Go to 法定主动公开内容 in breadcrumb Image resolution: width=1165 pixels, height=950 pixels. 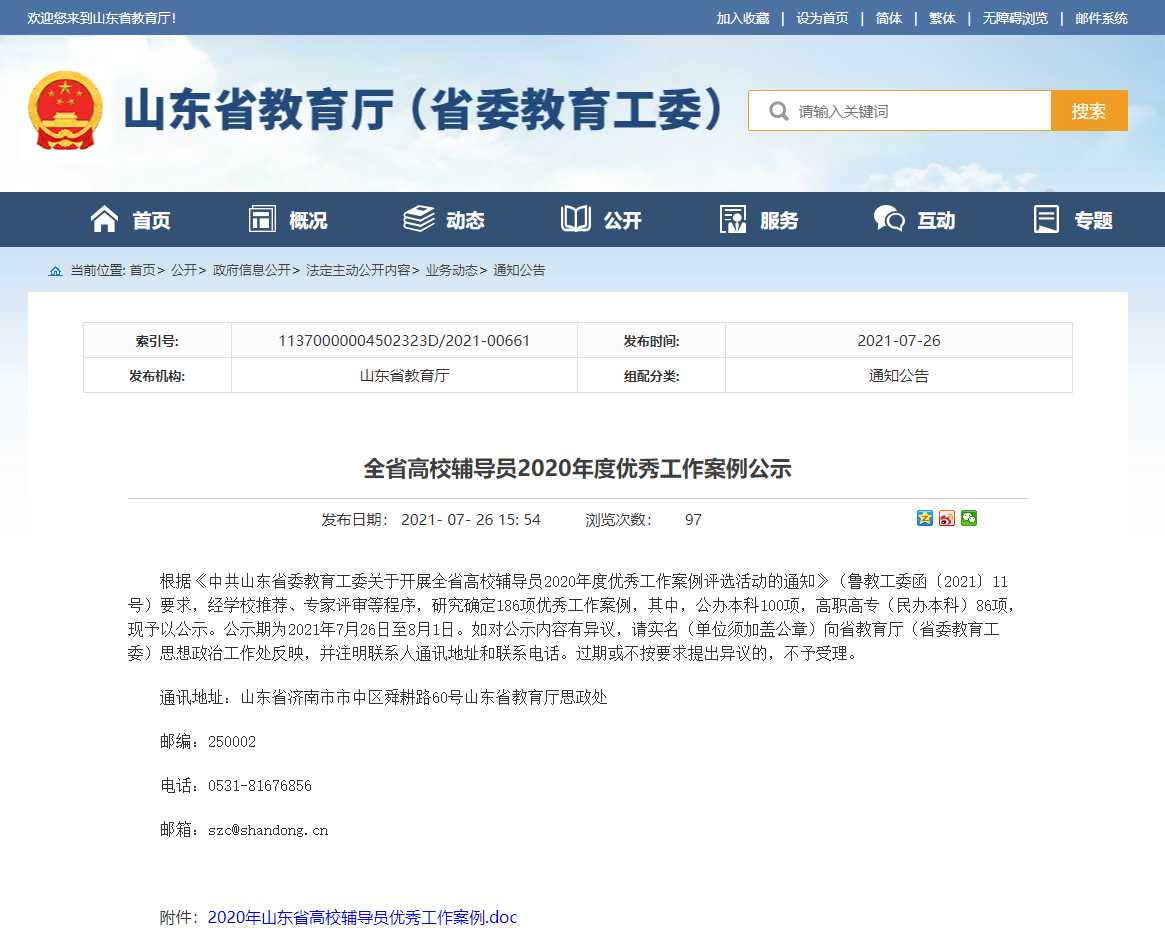358,270
